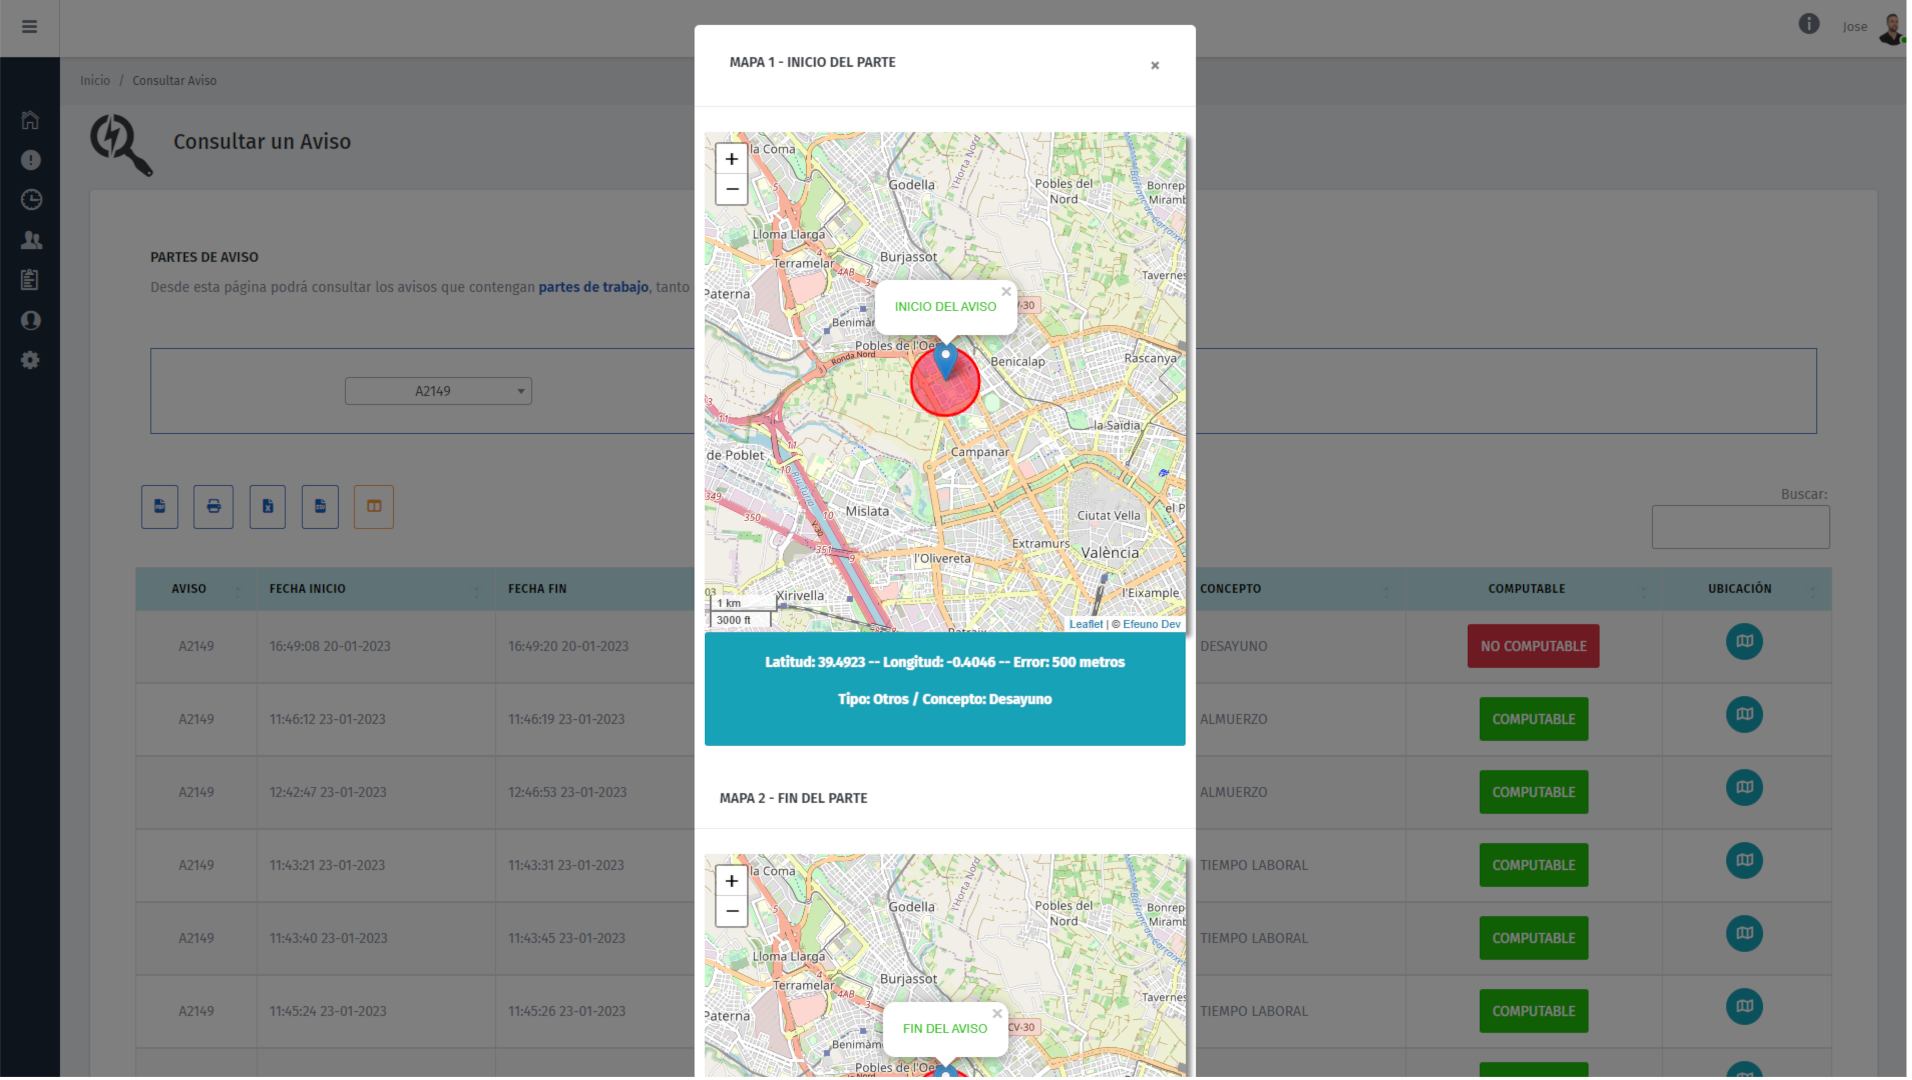Viewport: 1912px width, 1080px height.
Task: Open the orange column visibility button
Action: 373,507
